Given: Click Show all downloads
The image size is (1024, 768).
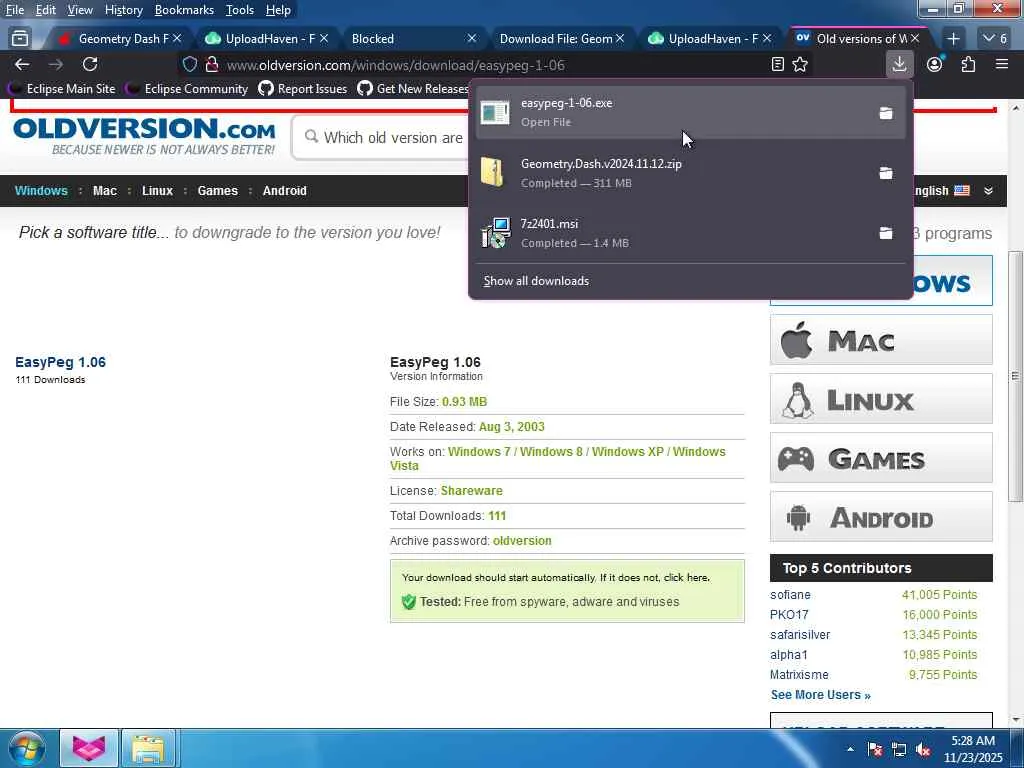Looking at the screenshot, I should point(536,281).
